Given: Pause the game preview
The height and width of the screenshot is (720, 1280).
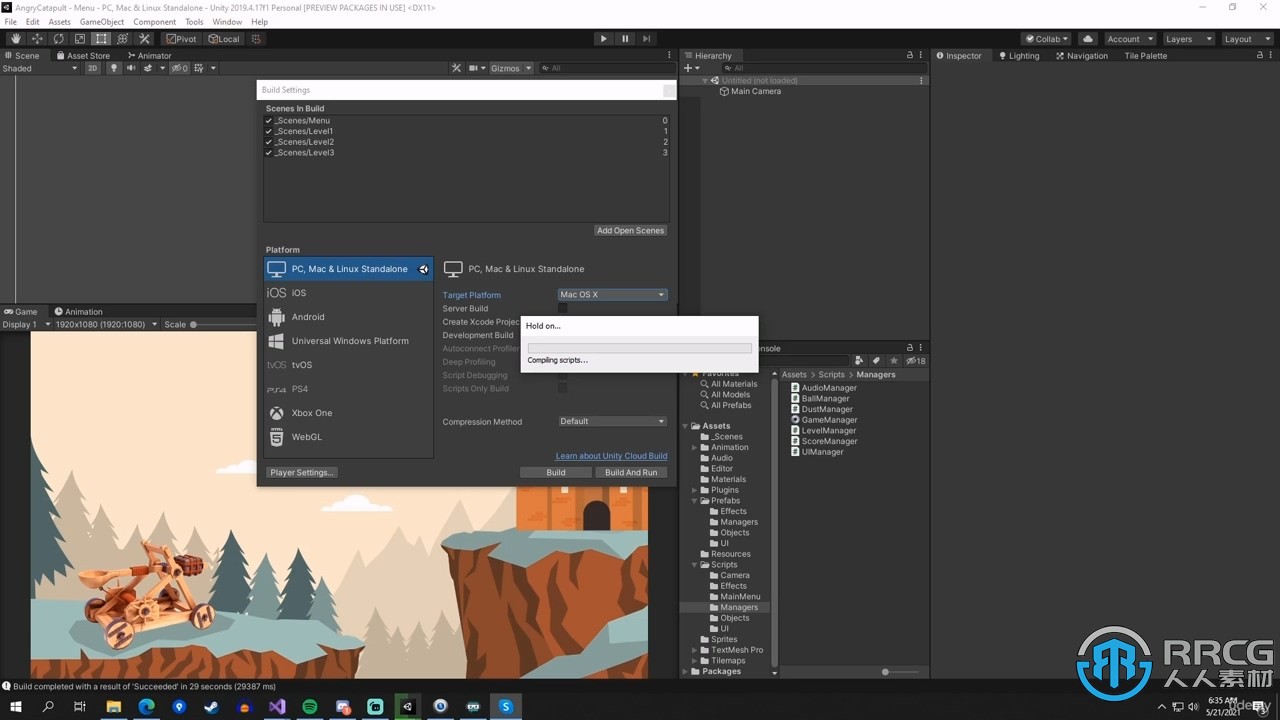Looking at the screenshot, I should [625, 39].
